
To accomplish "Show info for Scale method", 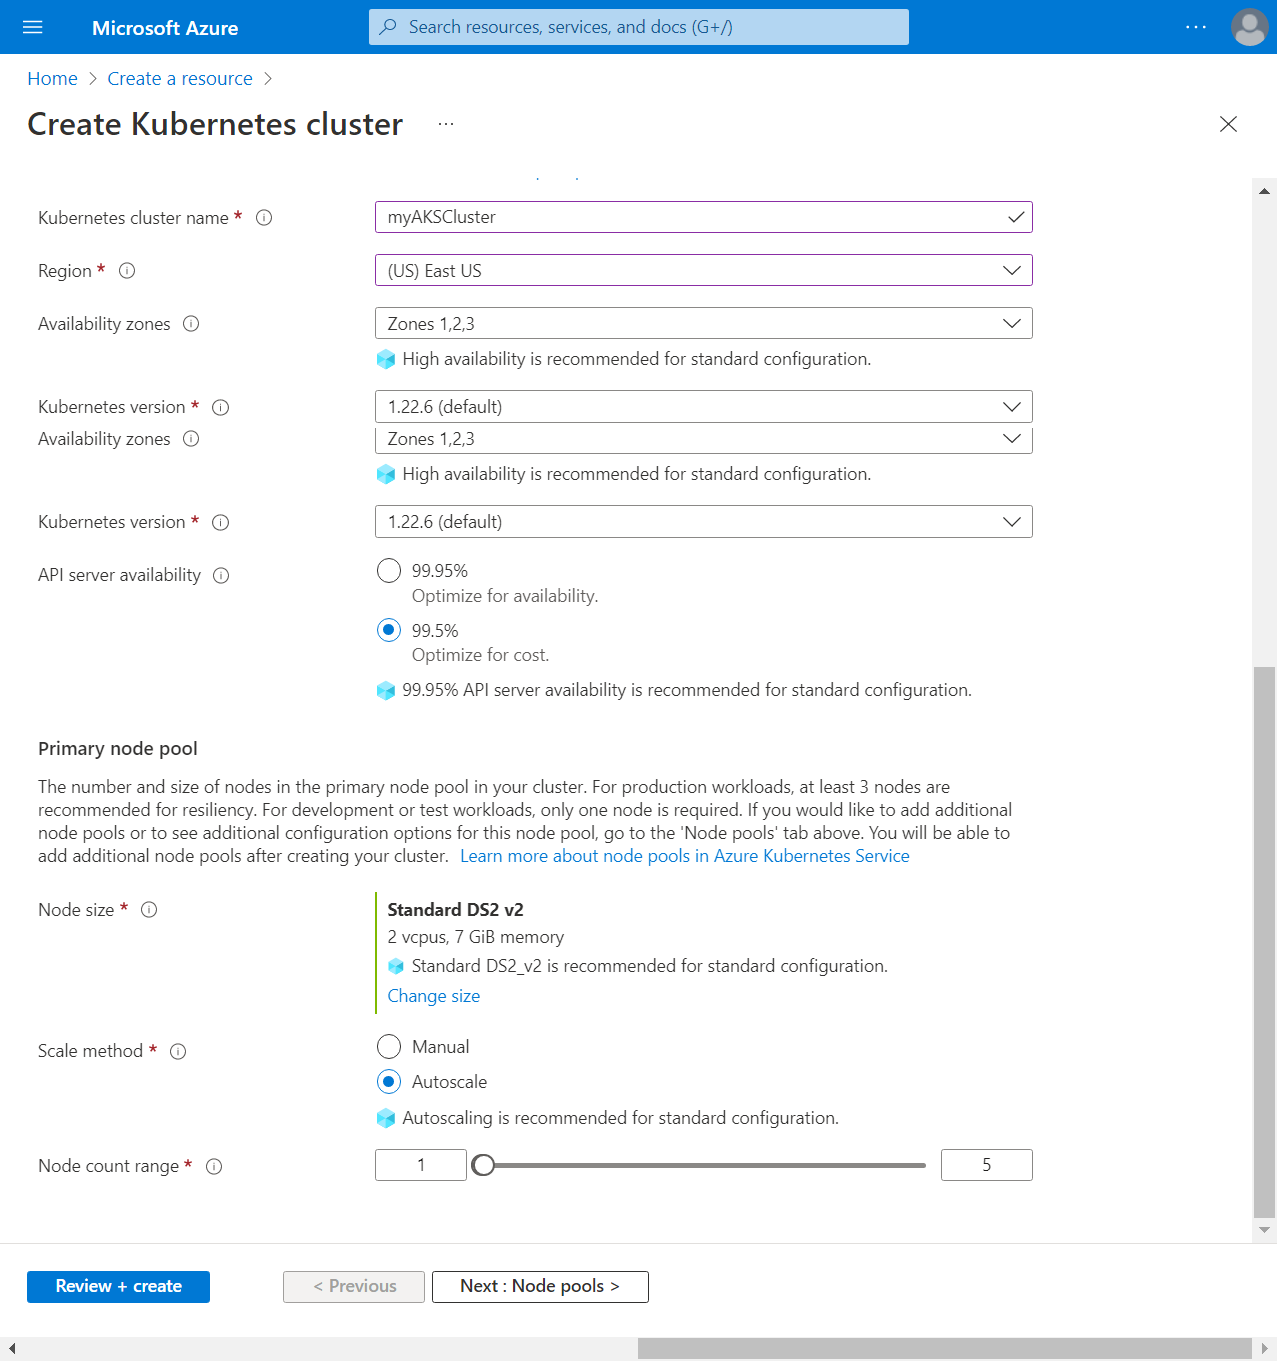I will coord(178,1051).
